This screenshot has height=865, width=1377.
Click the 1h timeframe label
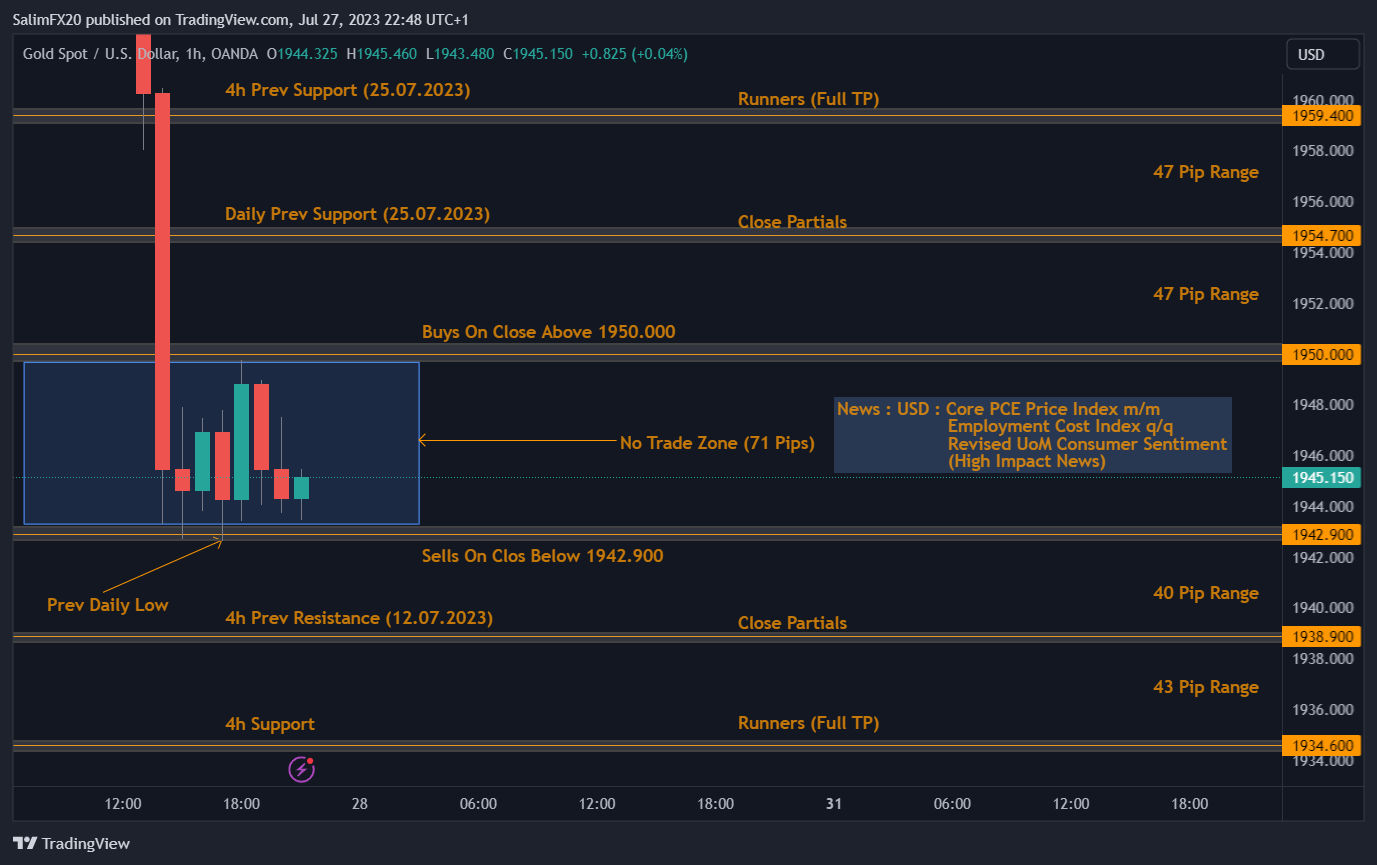tap(197, 53)
